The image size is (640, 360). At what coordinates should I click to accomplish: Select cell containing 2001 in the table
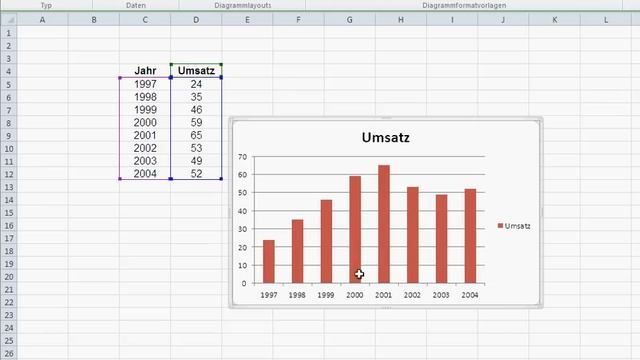click(145, 135)
